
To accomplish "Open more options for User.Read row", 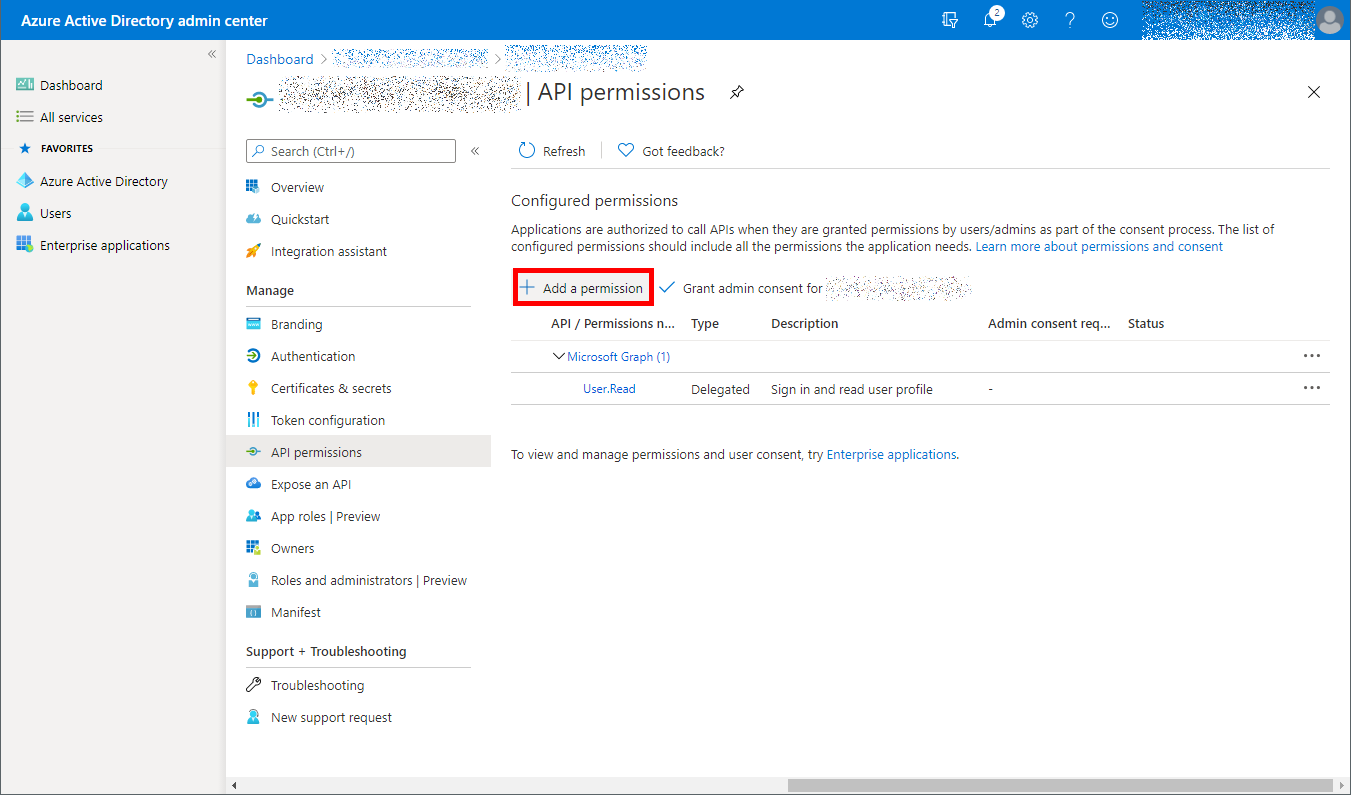I will (x=1311, y=388).
